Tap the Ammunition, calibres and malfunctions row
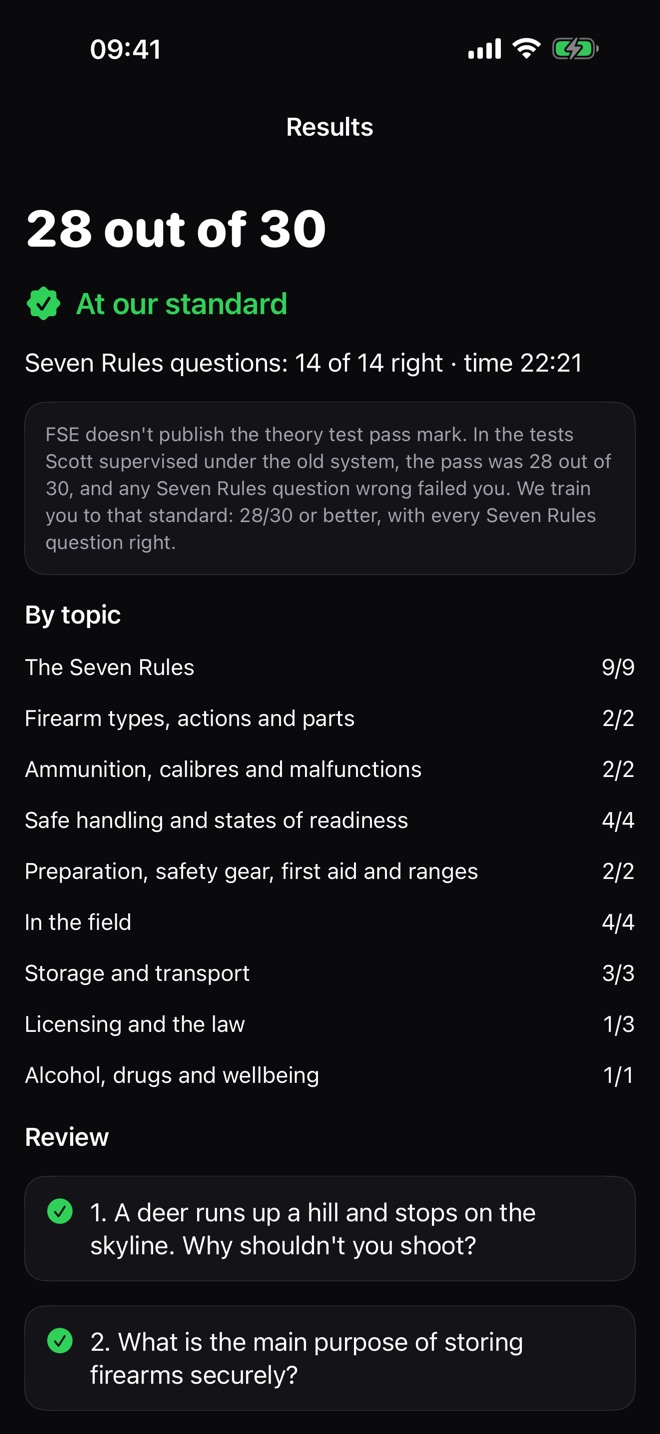This screenshot has width=660, height=1434. tap(330, 769)
